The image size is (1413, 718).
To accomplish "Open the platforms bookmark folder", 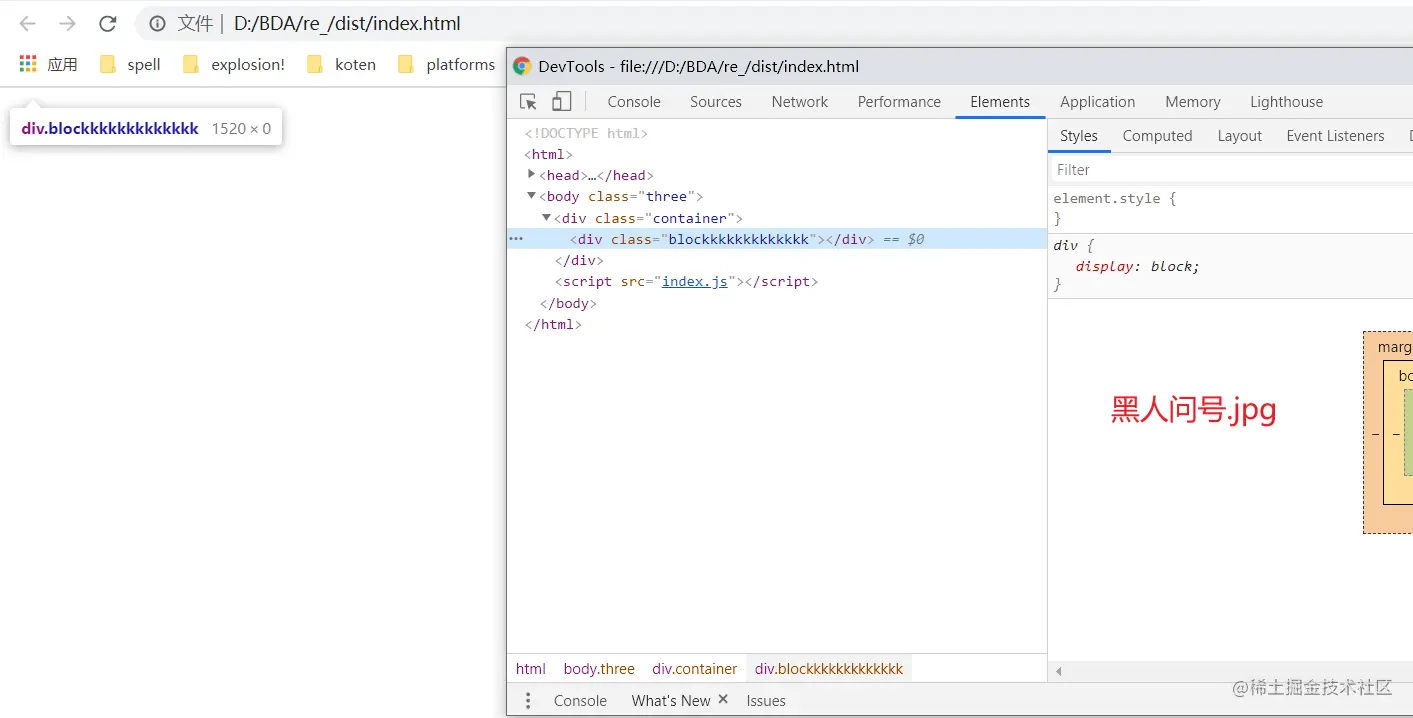I will pyautogui.click(x=446, y=64).
